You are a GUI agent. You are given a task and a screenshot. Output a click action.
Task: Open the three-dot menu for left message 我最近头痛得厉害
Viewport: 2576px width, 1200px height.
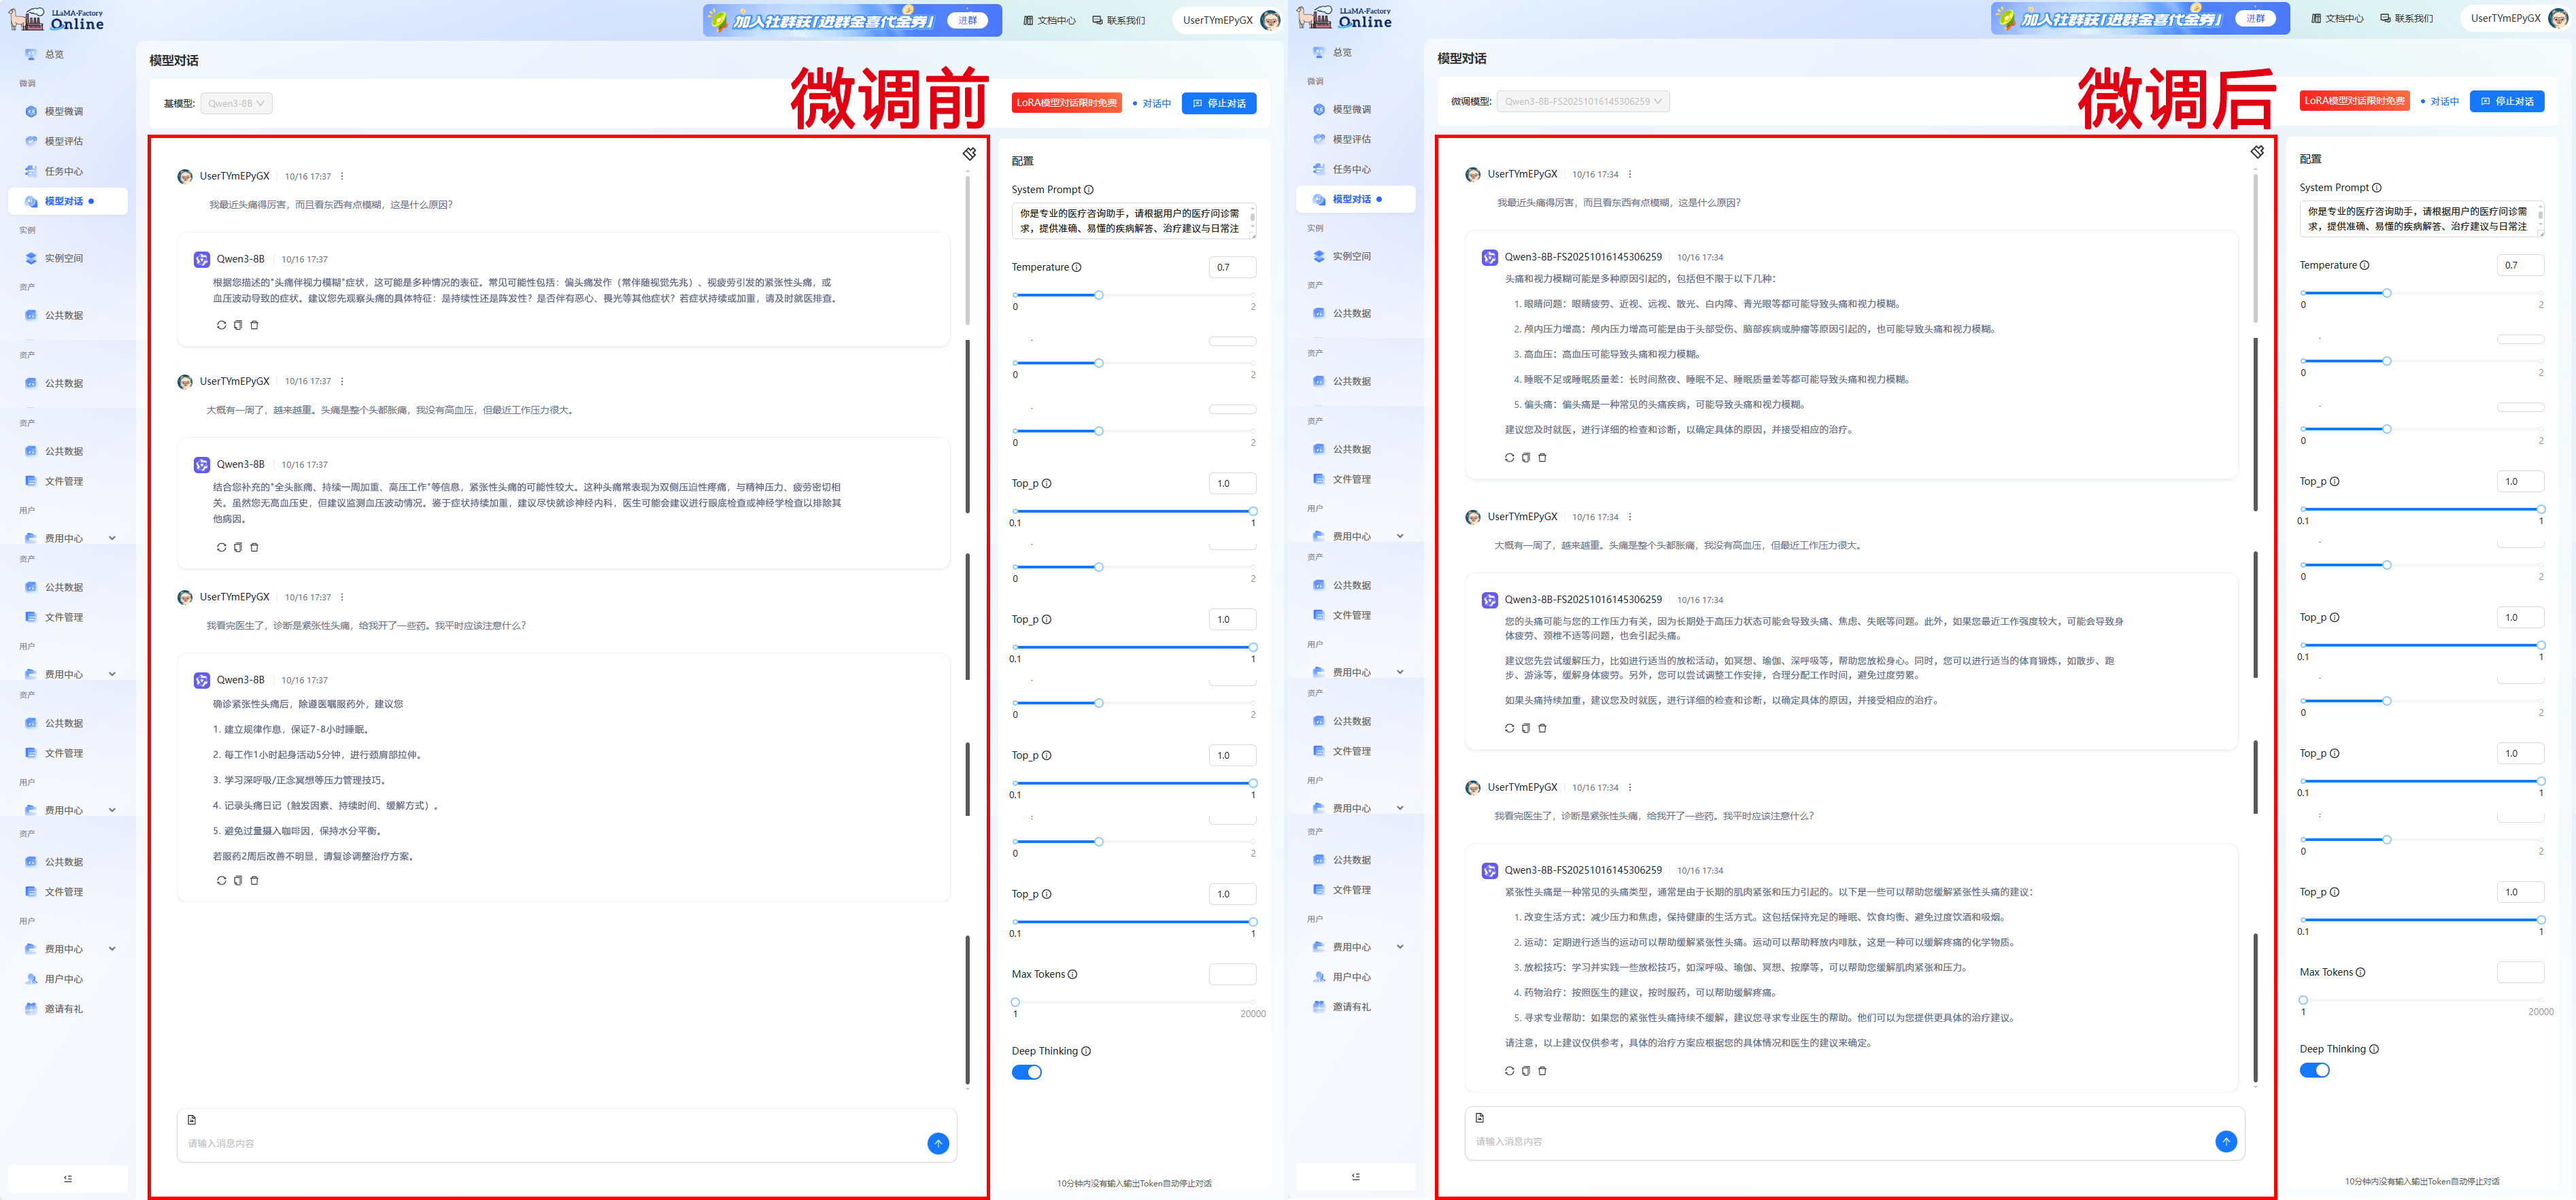tap(342, 176)
